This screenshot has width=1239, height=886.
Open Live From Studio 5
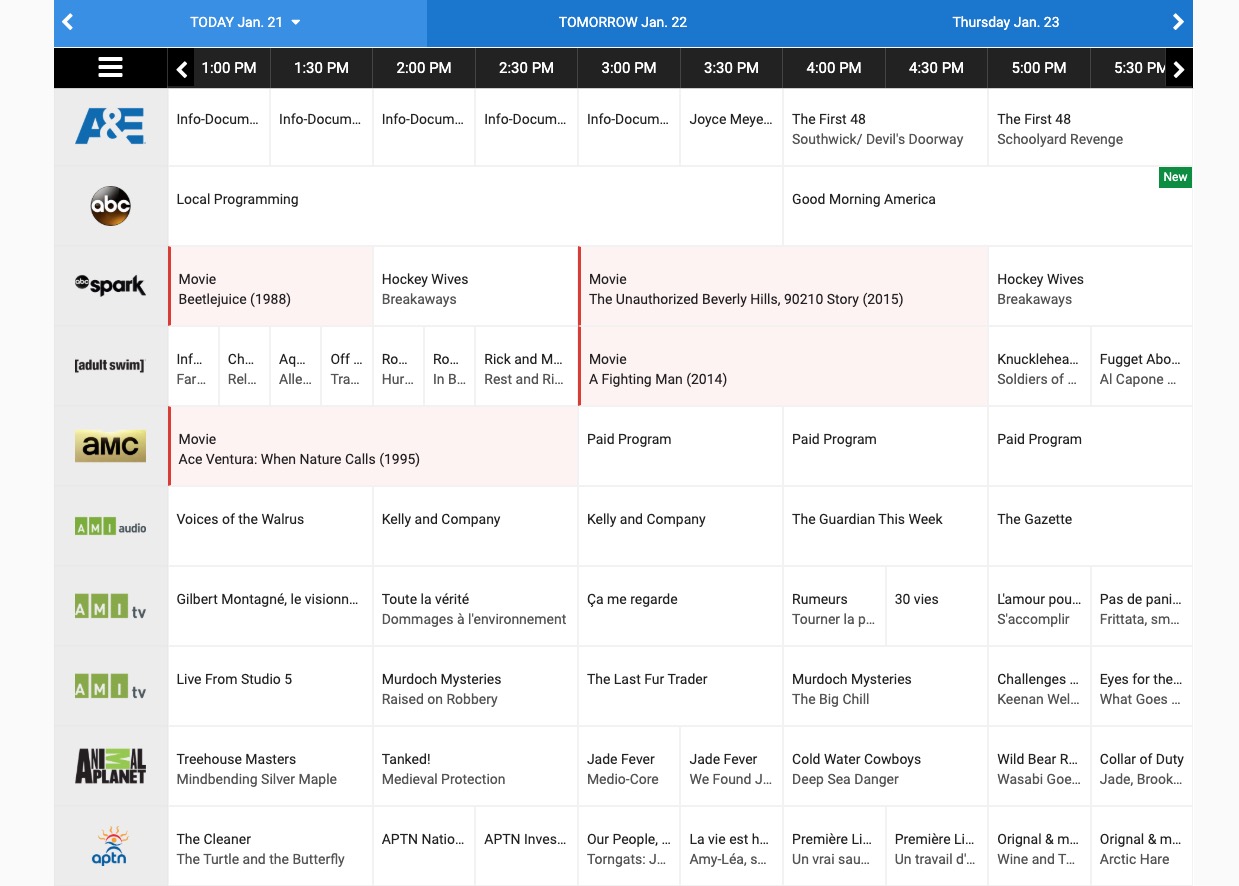(x=270, y=686)
